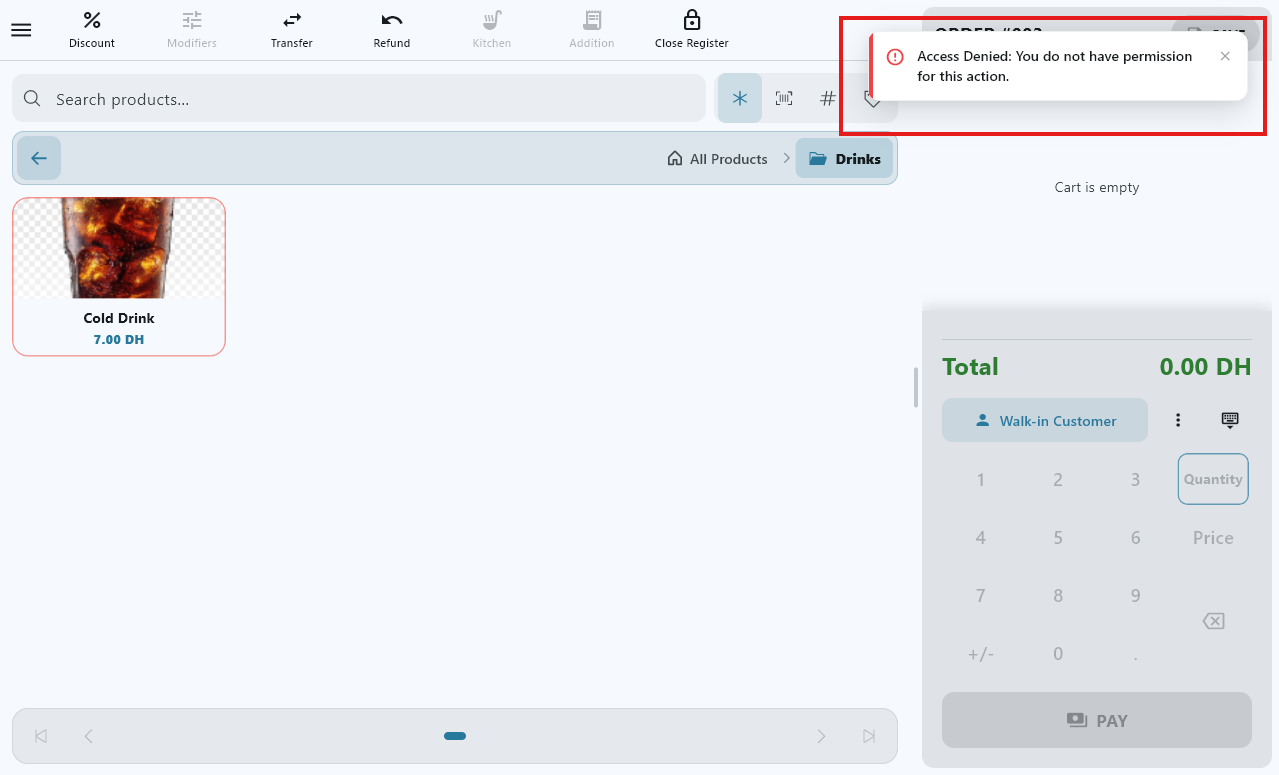Tap numpad digit 3
Screen dimensions: 1279x775
(x=1135, y=480)
